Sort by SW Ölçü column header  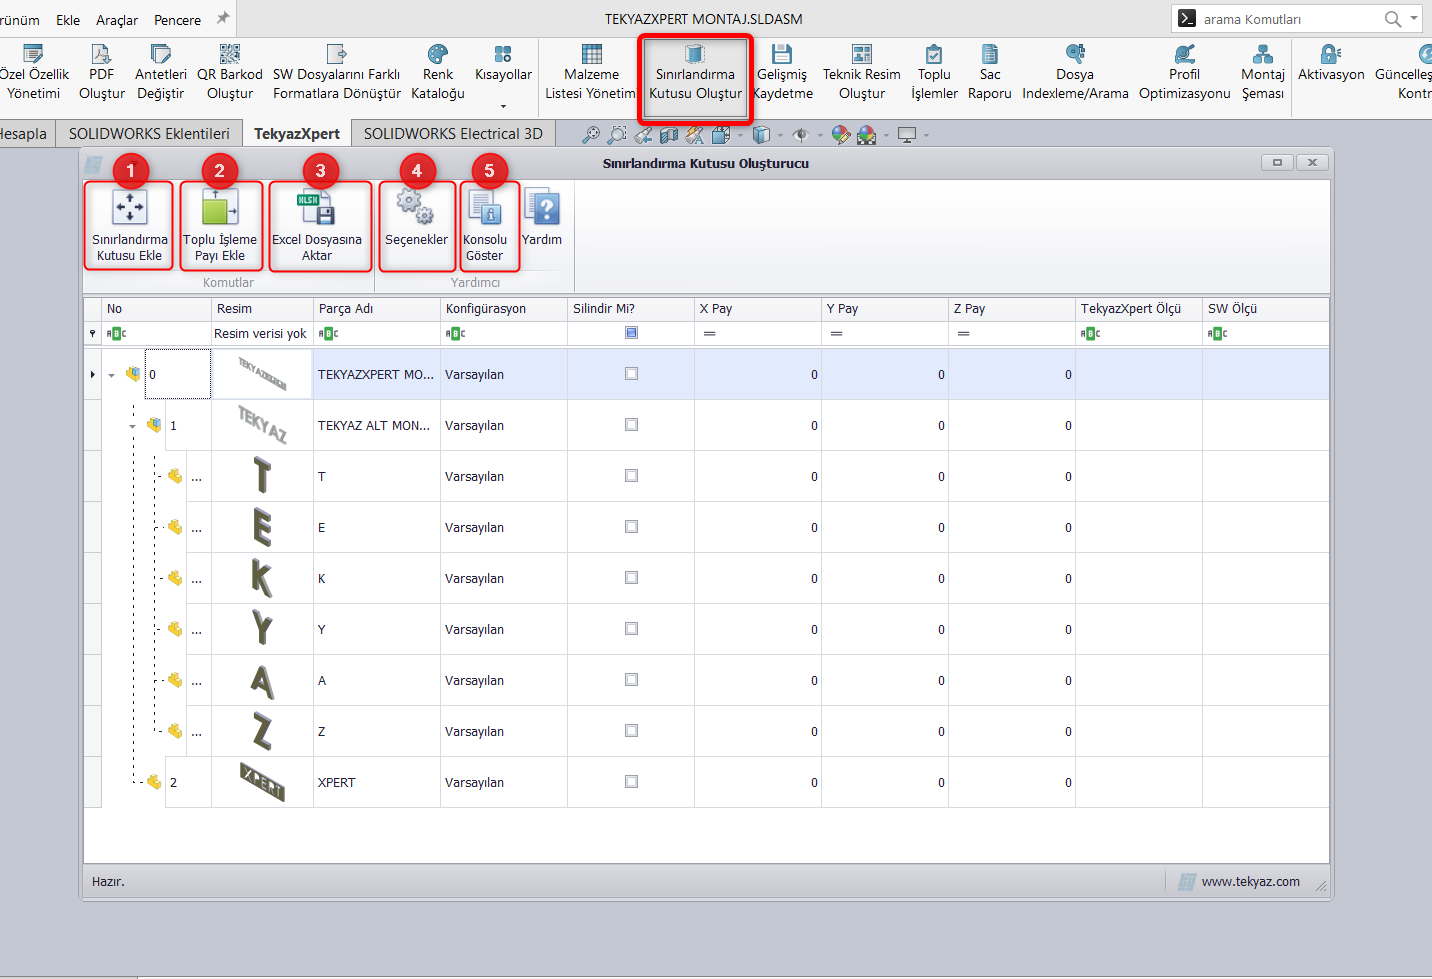coord(1266,309)
